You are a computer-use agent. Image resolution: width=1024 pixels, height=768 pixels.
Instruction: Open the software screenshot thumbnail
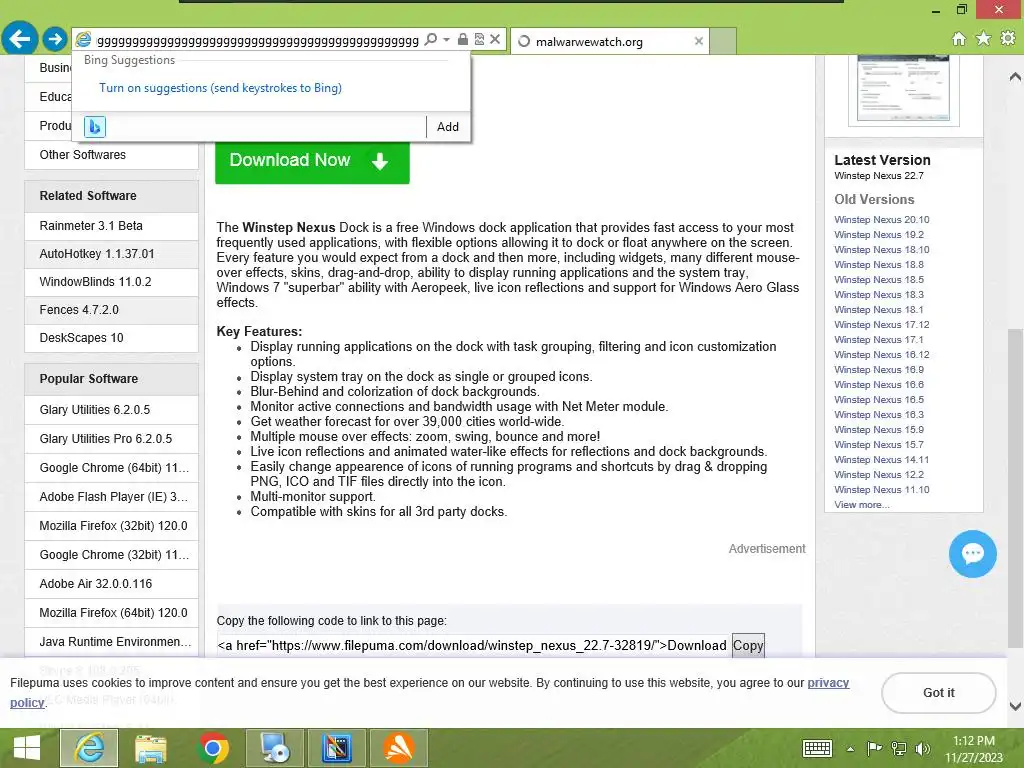tap(904, 90)
